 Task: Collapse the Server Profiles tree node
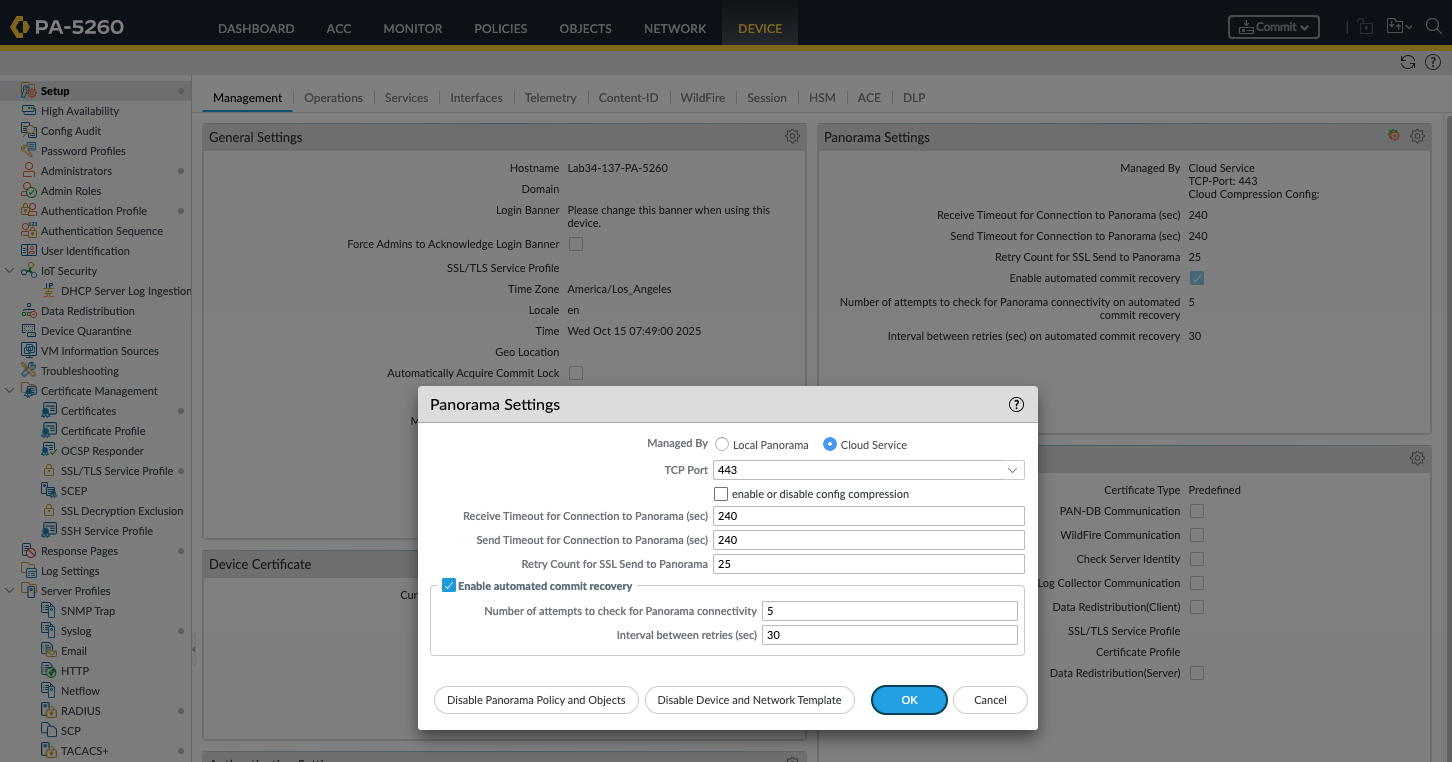pos(10,591)
